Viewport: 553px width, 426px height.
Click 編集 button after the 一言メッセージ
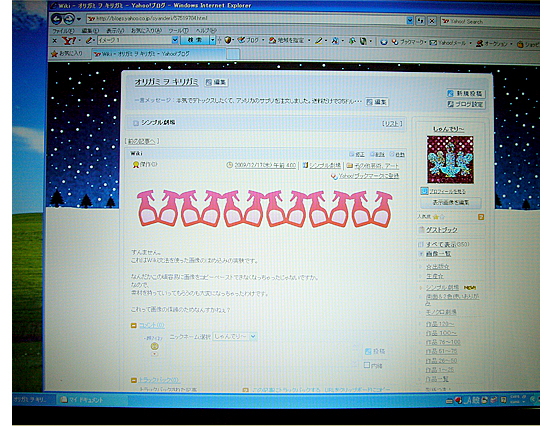(376, 102)
